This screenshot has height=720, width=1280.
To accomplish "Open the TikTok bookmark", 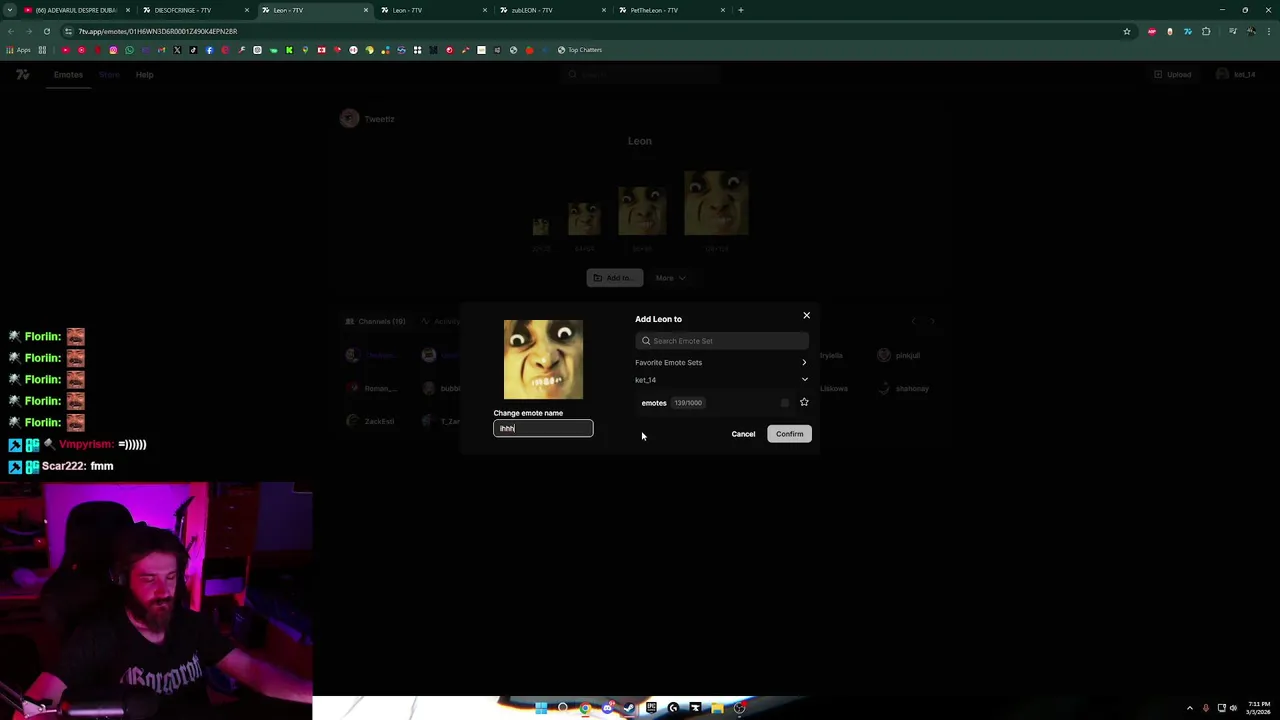I will (193, 50).
